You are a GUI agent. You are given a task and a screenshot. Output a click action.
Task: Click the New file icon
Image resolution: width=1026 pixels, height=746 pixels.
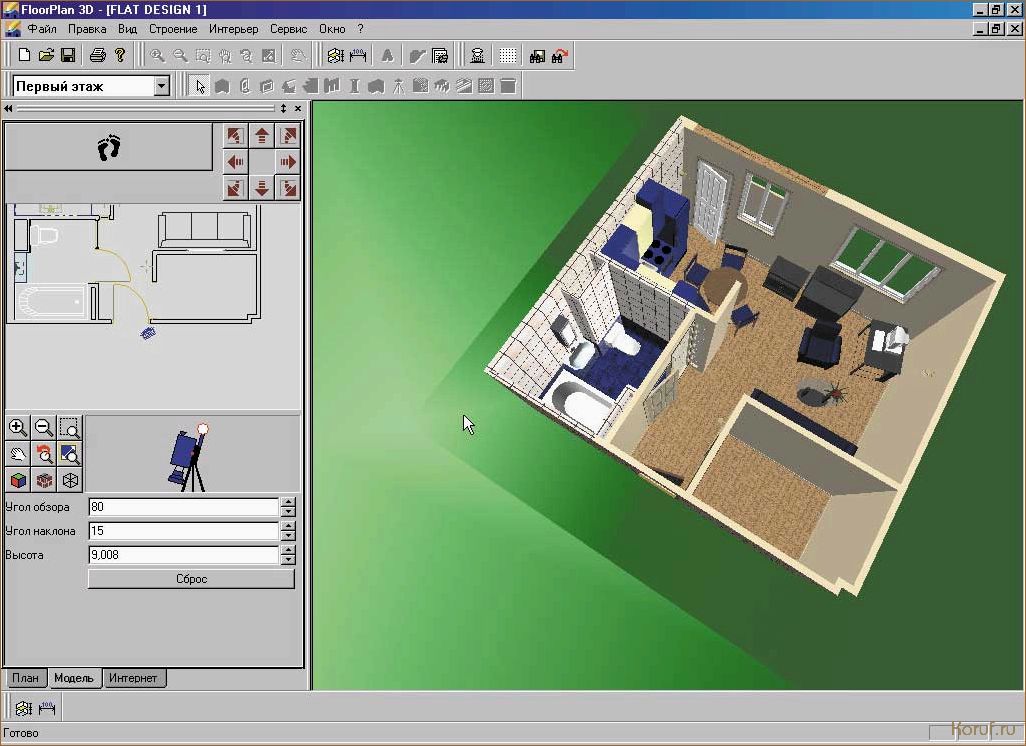click(x=24, y=55)
